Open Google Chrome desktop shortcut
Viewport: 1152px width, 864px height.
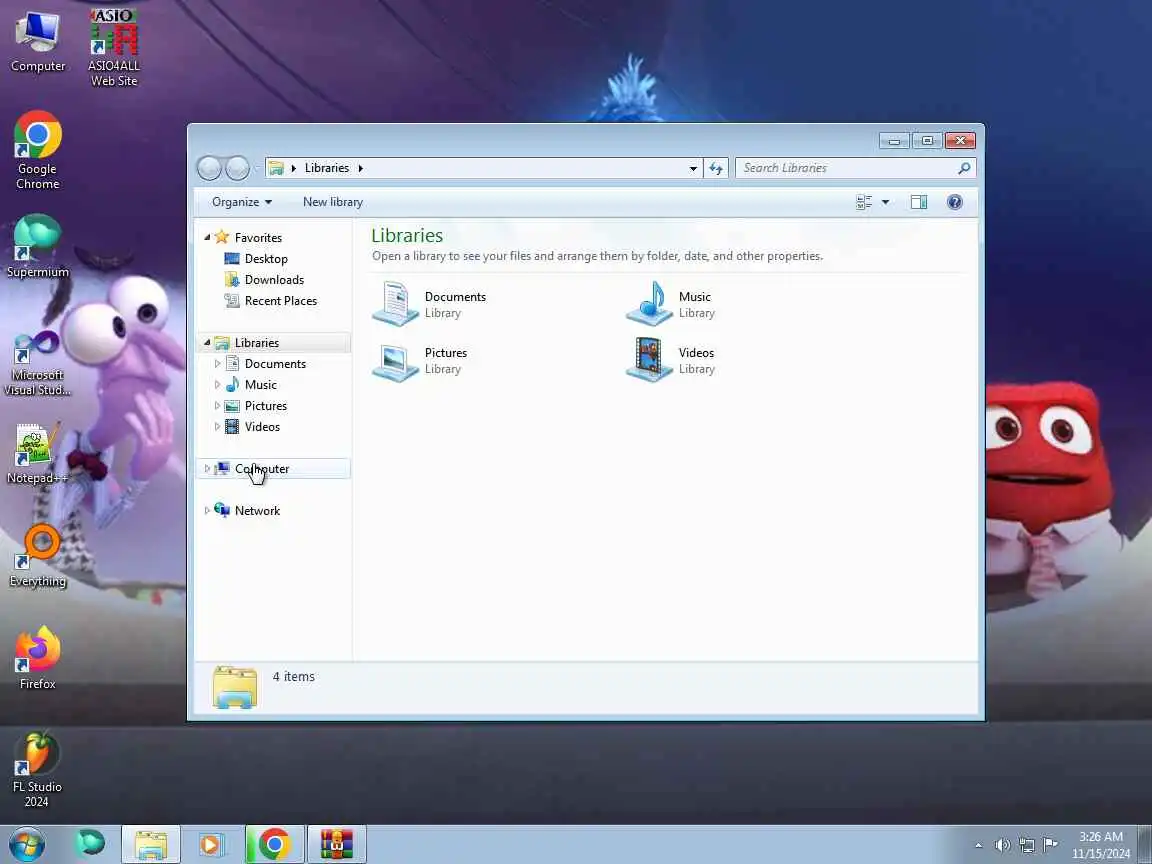pos(37,151)
